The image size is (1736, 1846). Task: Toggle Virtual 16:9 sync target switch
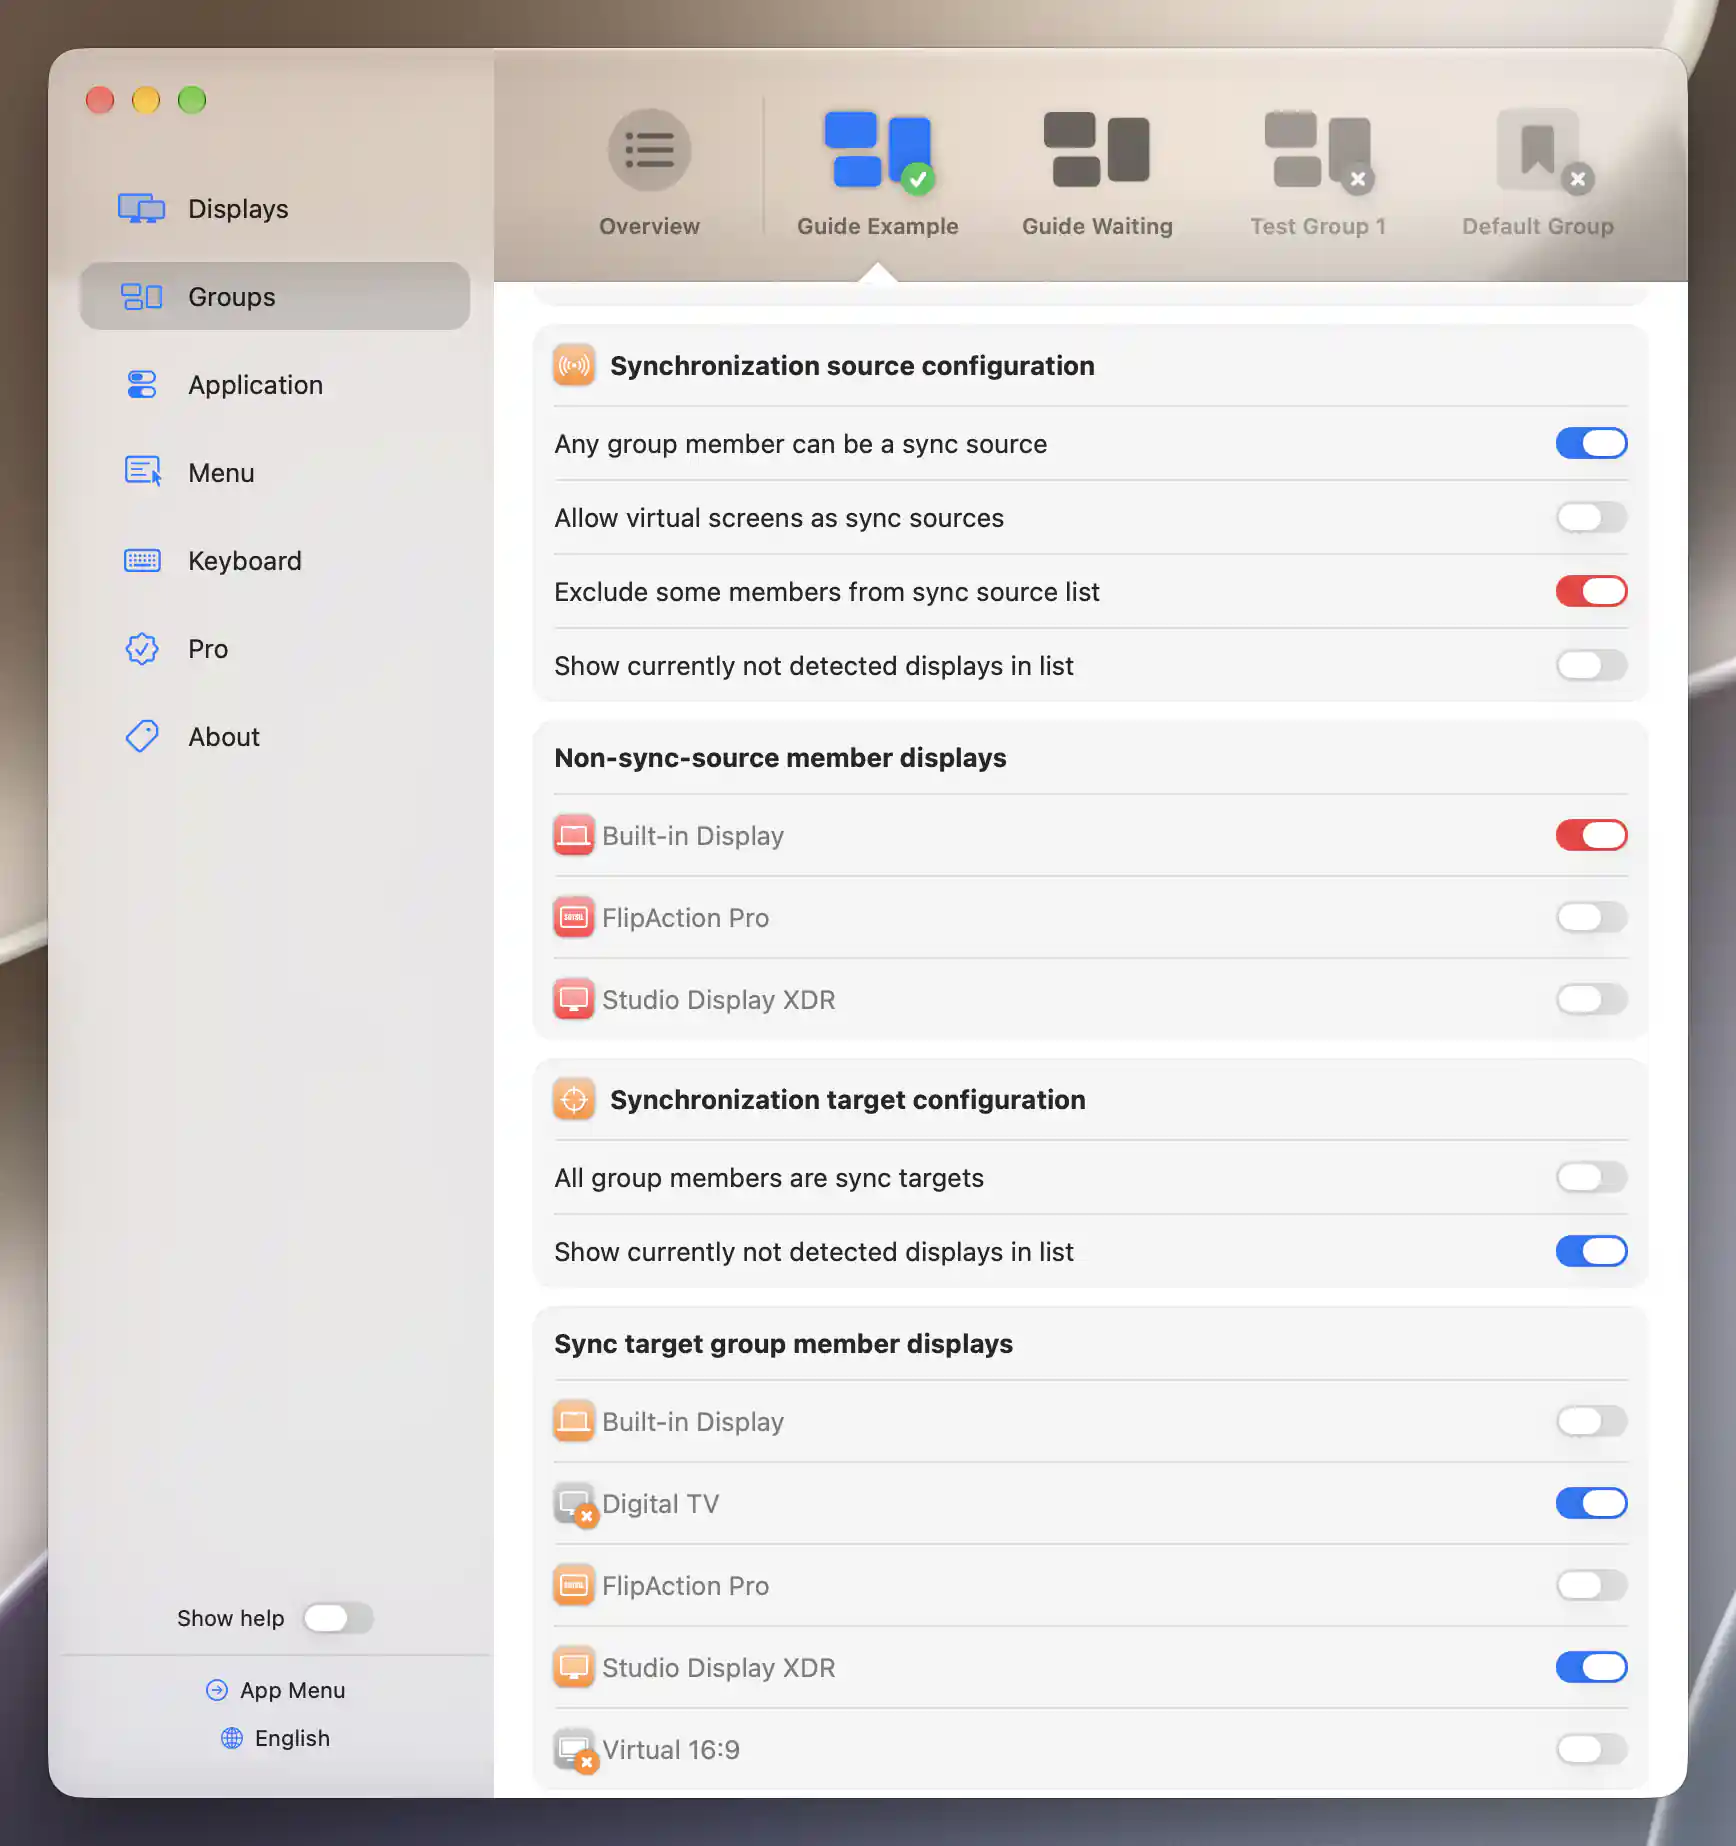(1591, 1750)
